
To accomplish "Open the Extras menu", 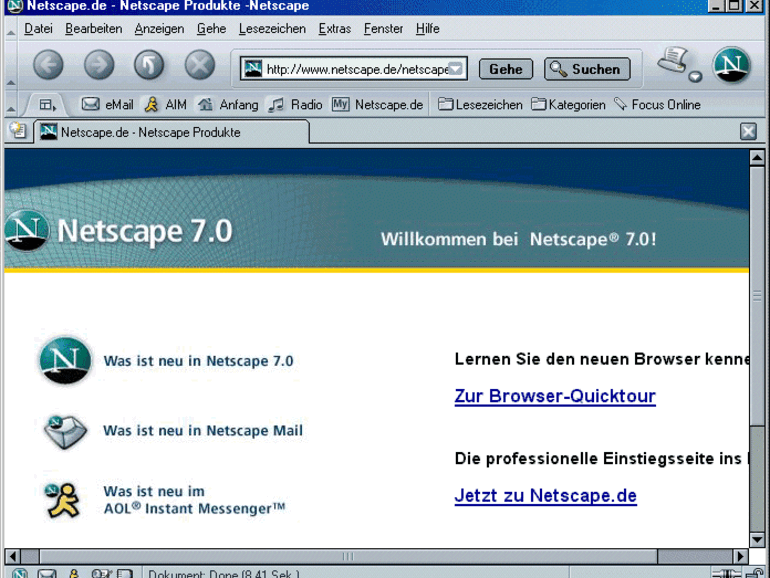I will [x=335, y=29].
